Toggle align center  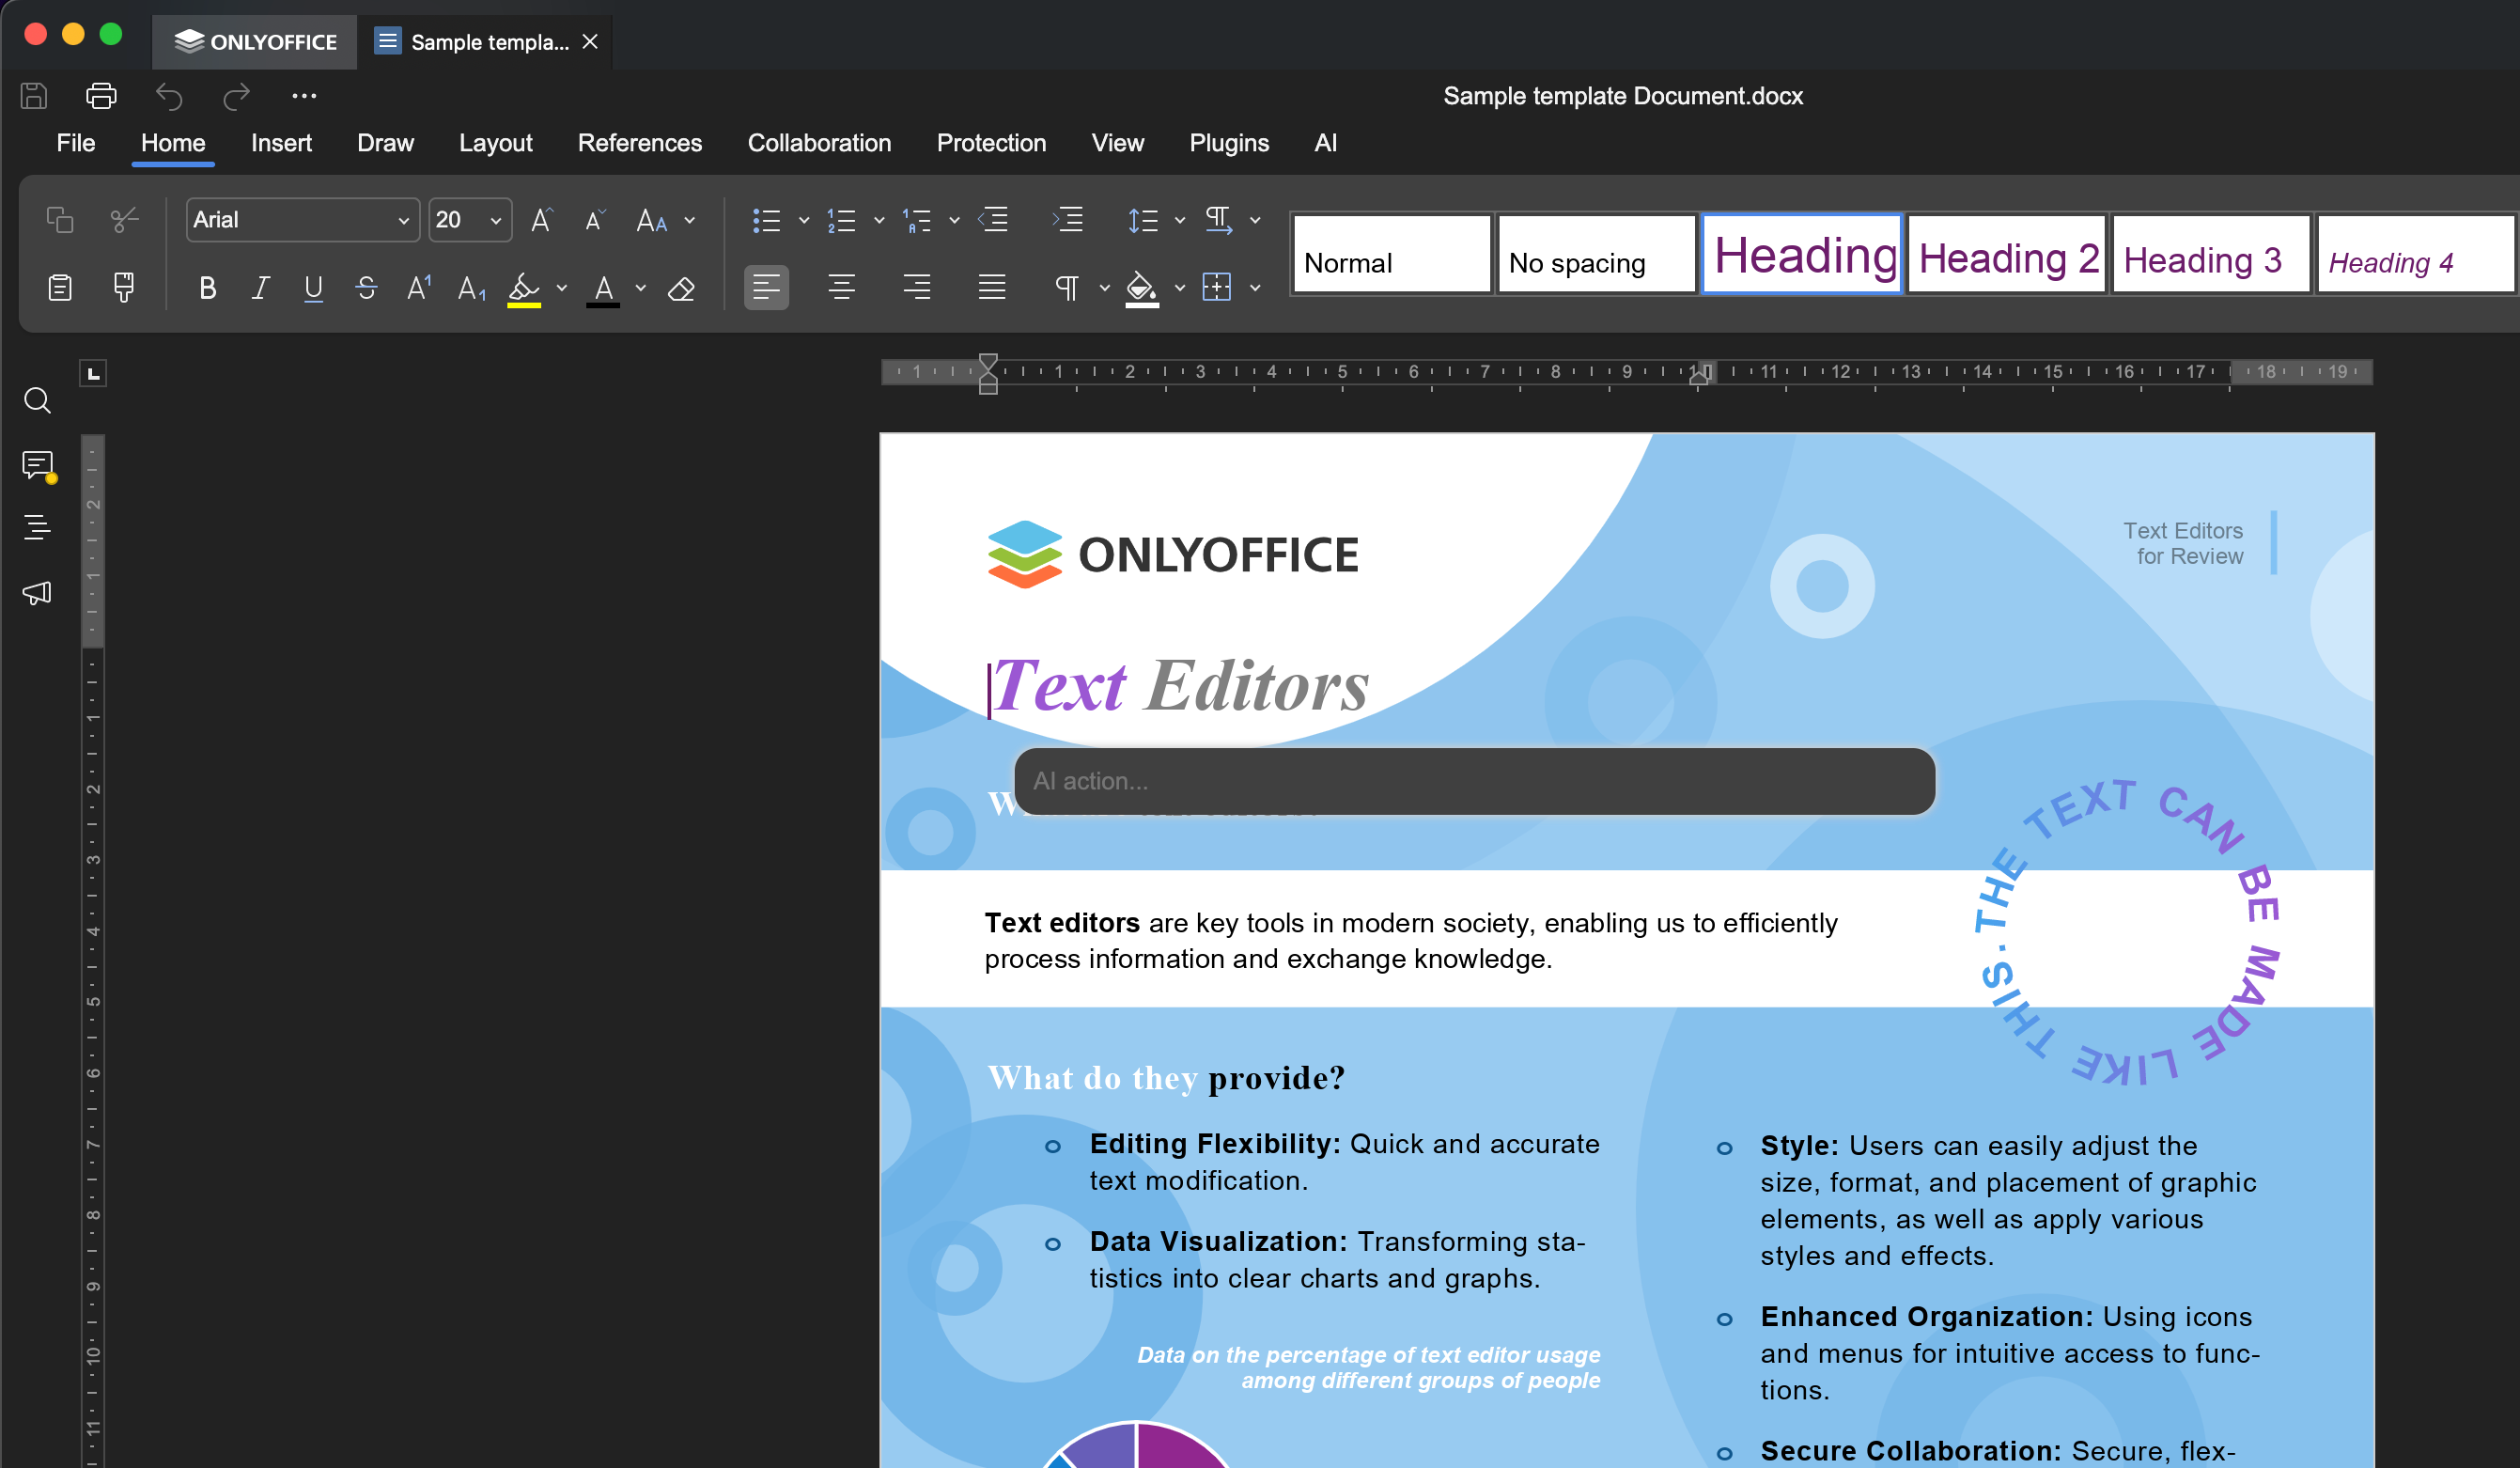[x=841, y=288]
